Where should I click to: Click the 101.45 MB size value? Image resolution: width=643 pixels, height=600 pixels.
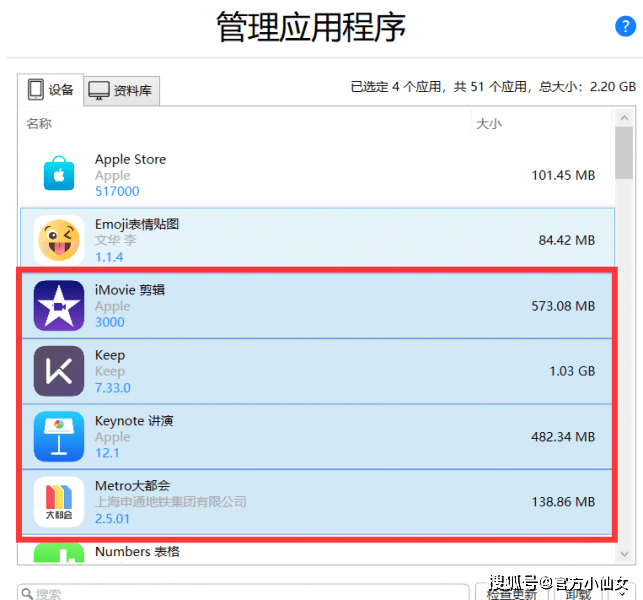tap(563, 175)
